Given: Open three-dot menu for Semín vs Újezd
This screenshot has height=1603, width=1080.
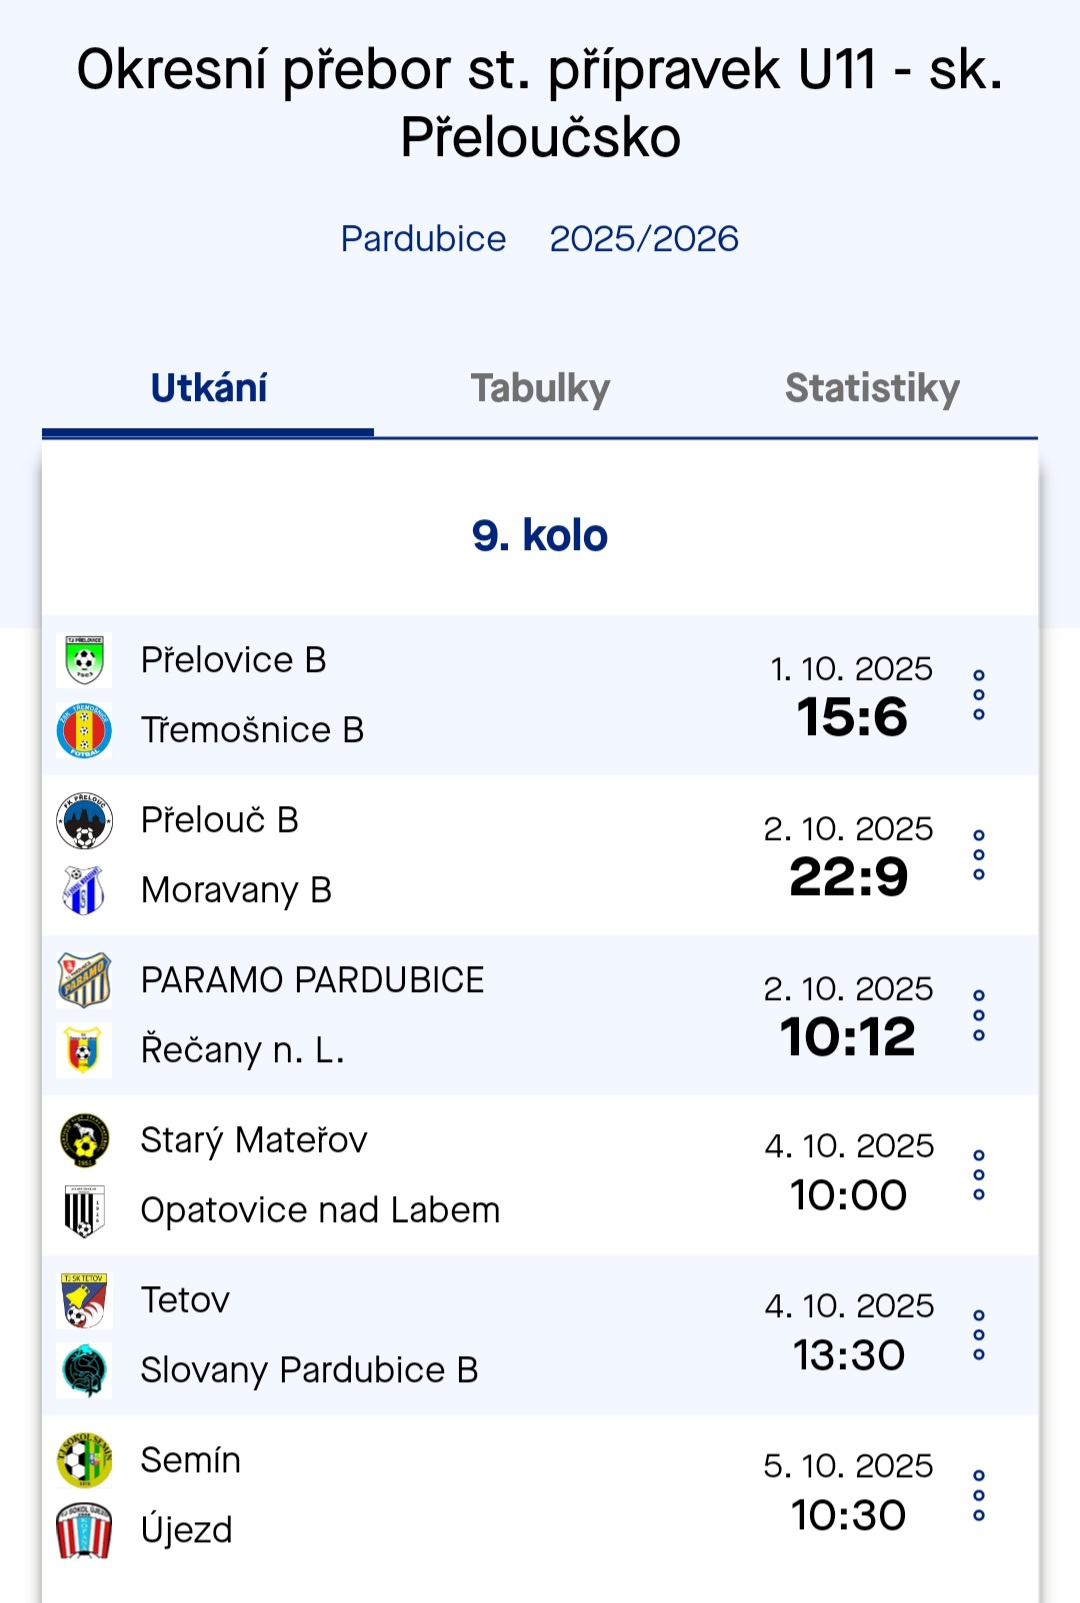Looking at the screenshot, I should (979, 1495).
